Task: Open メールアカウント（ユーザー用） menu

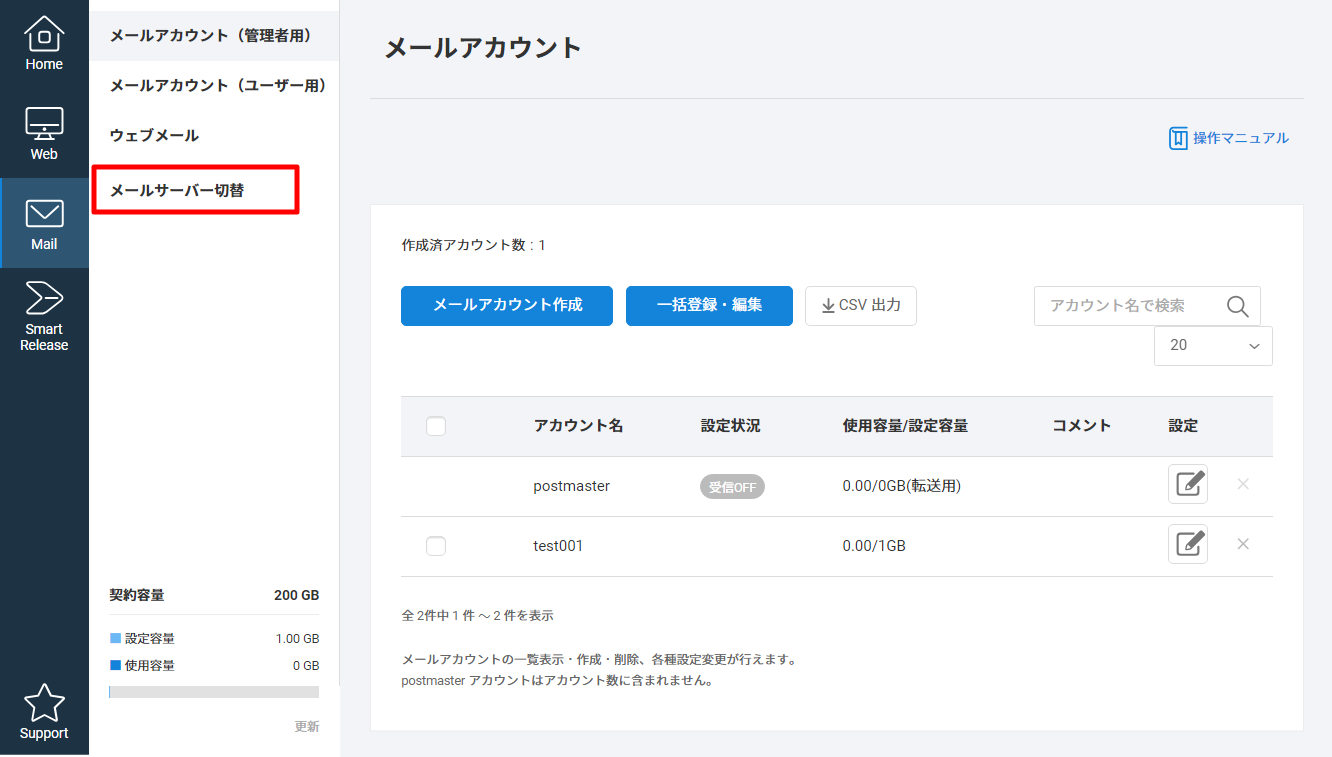Action: coord(218,86)
